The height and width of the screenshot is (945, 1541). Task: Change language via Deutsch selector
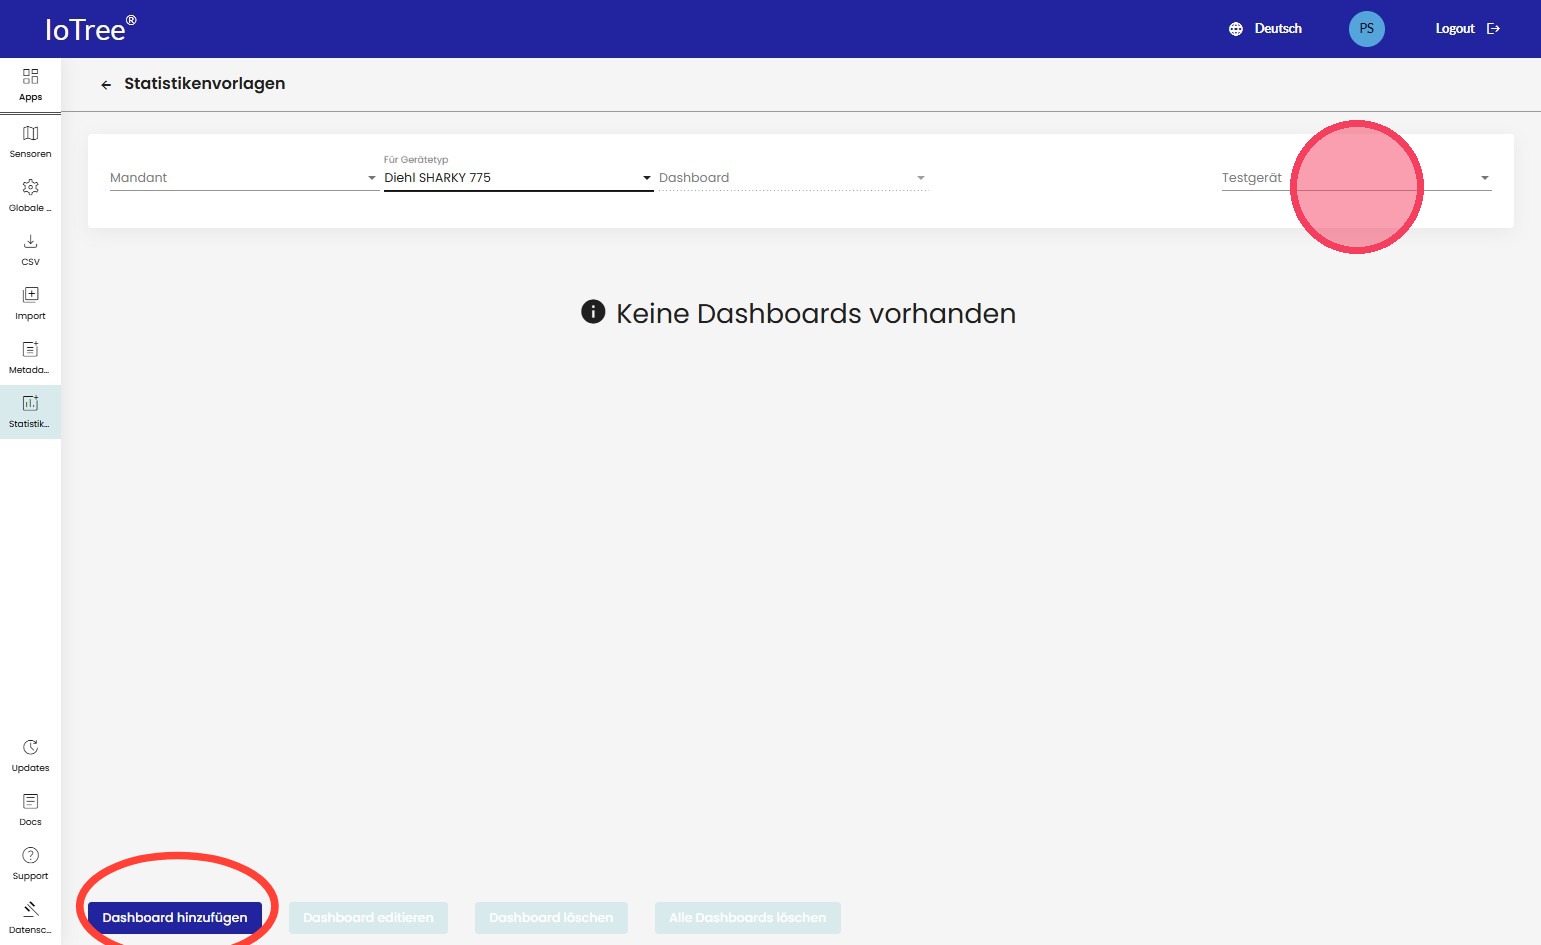coord(1266,29)
